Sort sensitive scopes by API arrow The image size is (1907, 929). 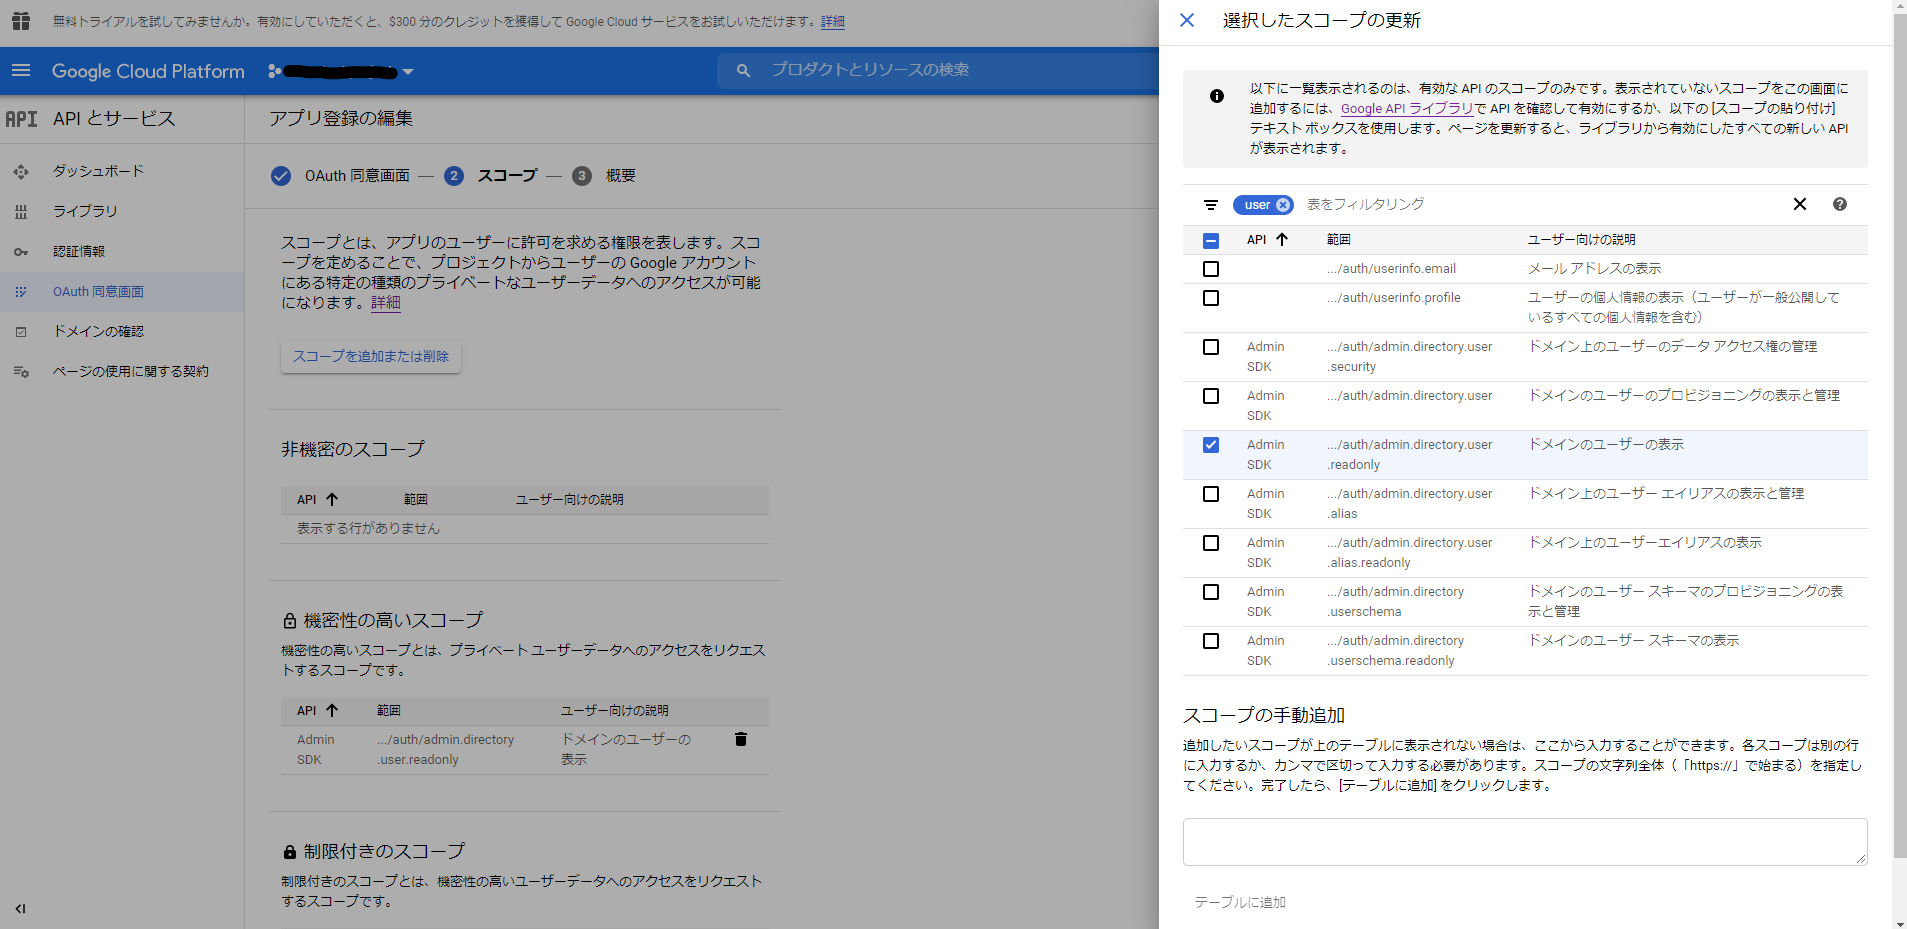pyautogui.click(x=332, y=711)
